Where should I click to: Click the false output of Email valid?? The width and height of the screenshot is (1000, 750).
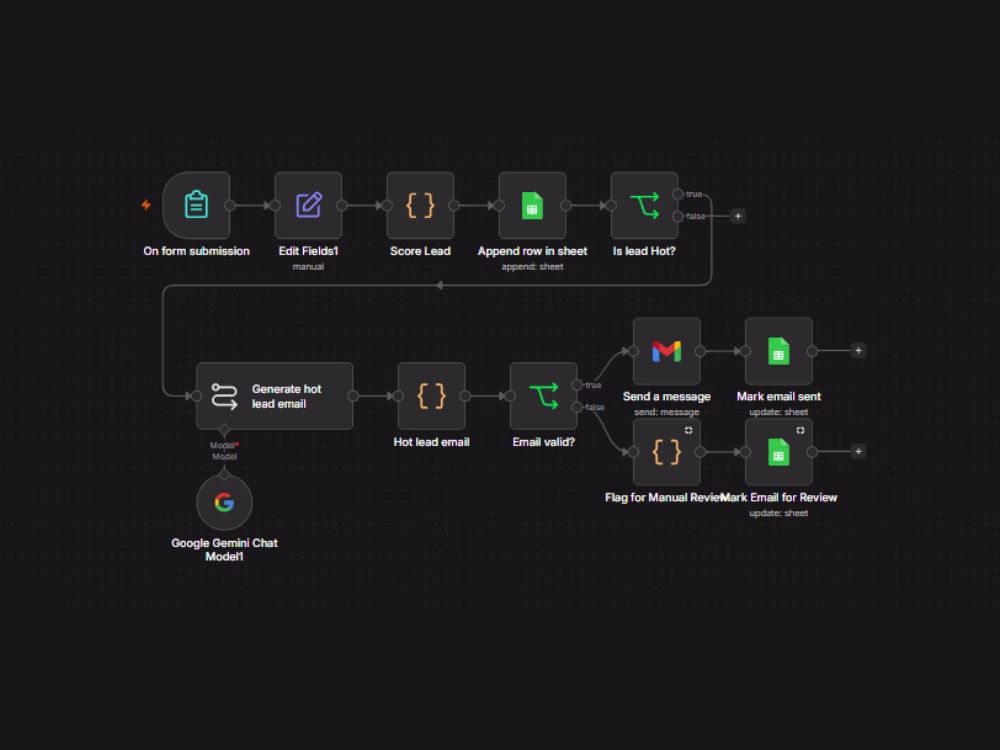577,407
